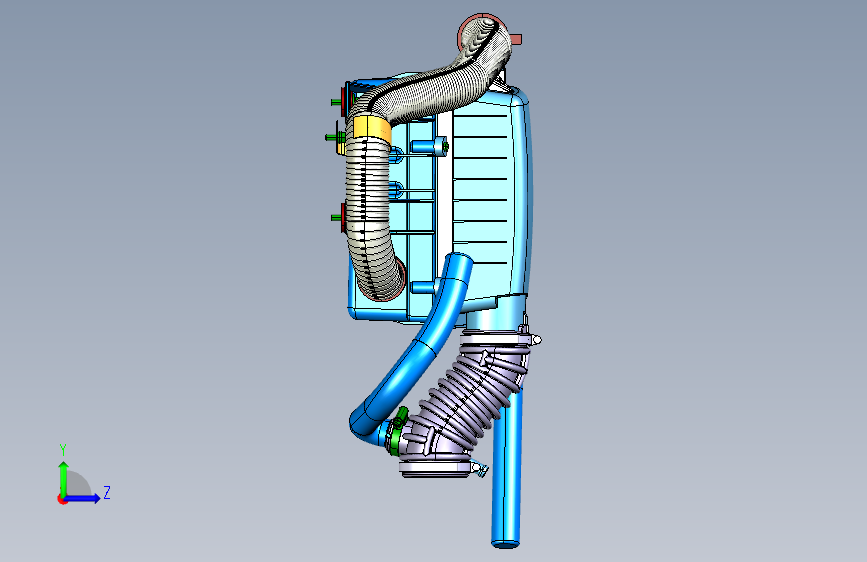Select the gray YZ plane quadrant on the triad
Viewport: 867px width, 562px height.
tap(78, 485)
